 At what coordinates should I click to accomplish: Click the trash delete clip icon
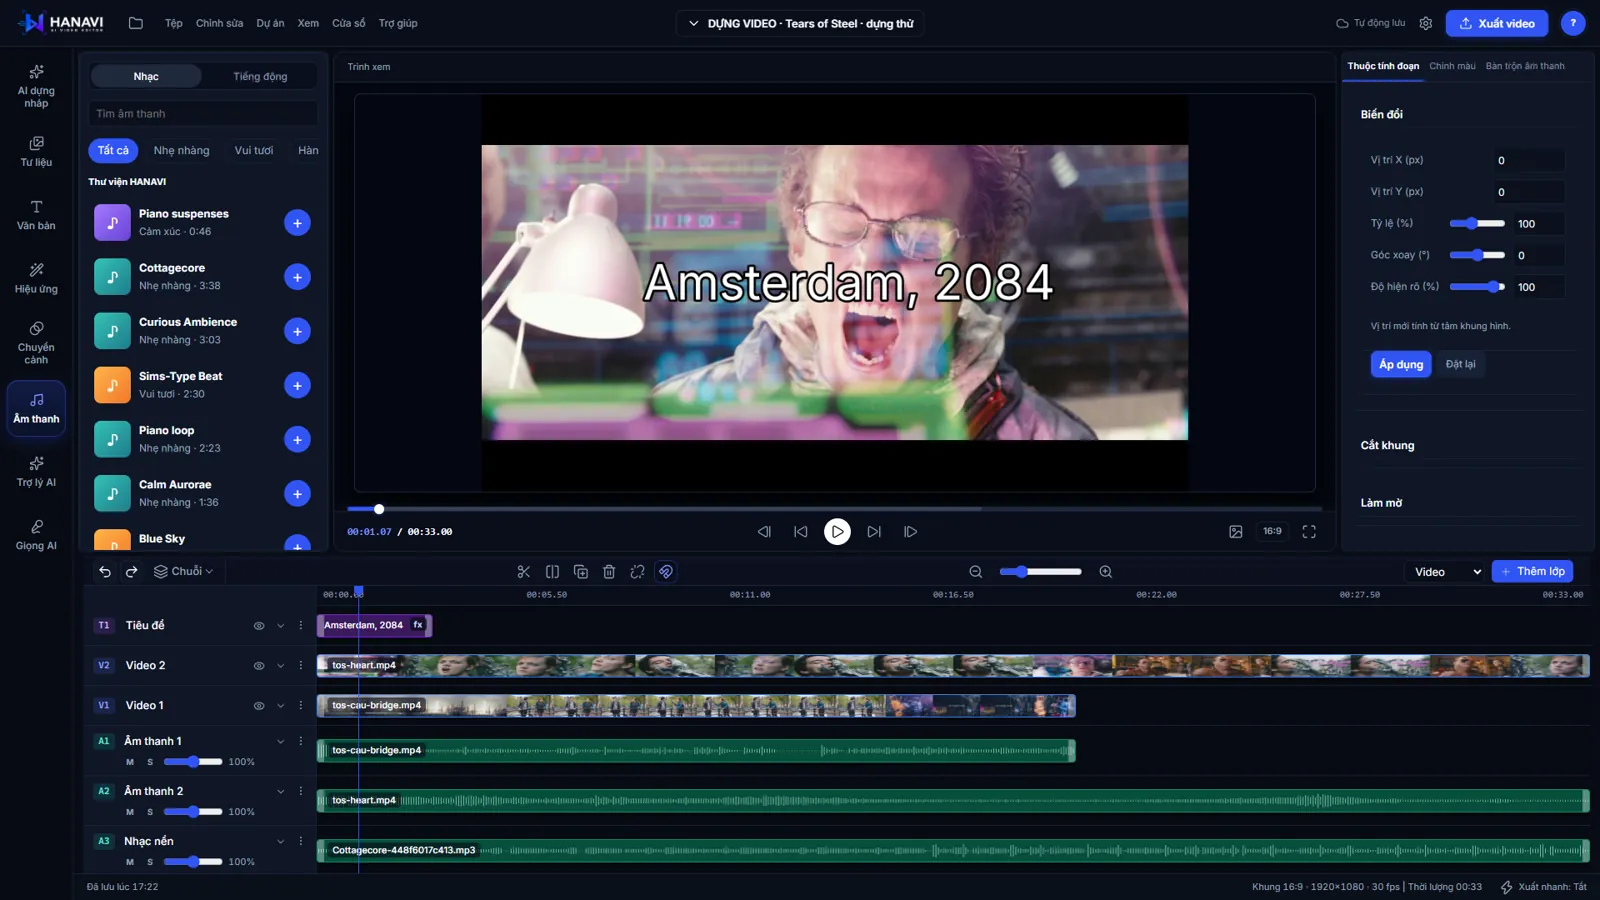(609, 572)
